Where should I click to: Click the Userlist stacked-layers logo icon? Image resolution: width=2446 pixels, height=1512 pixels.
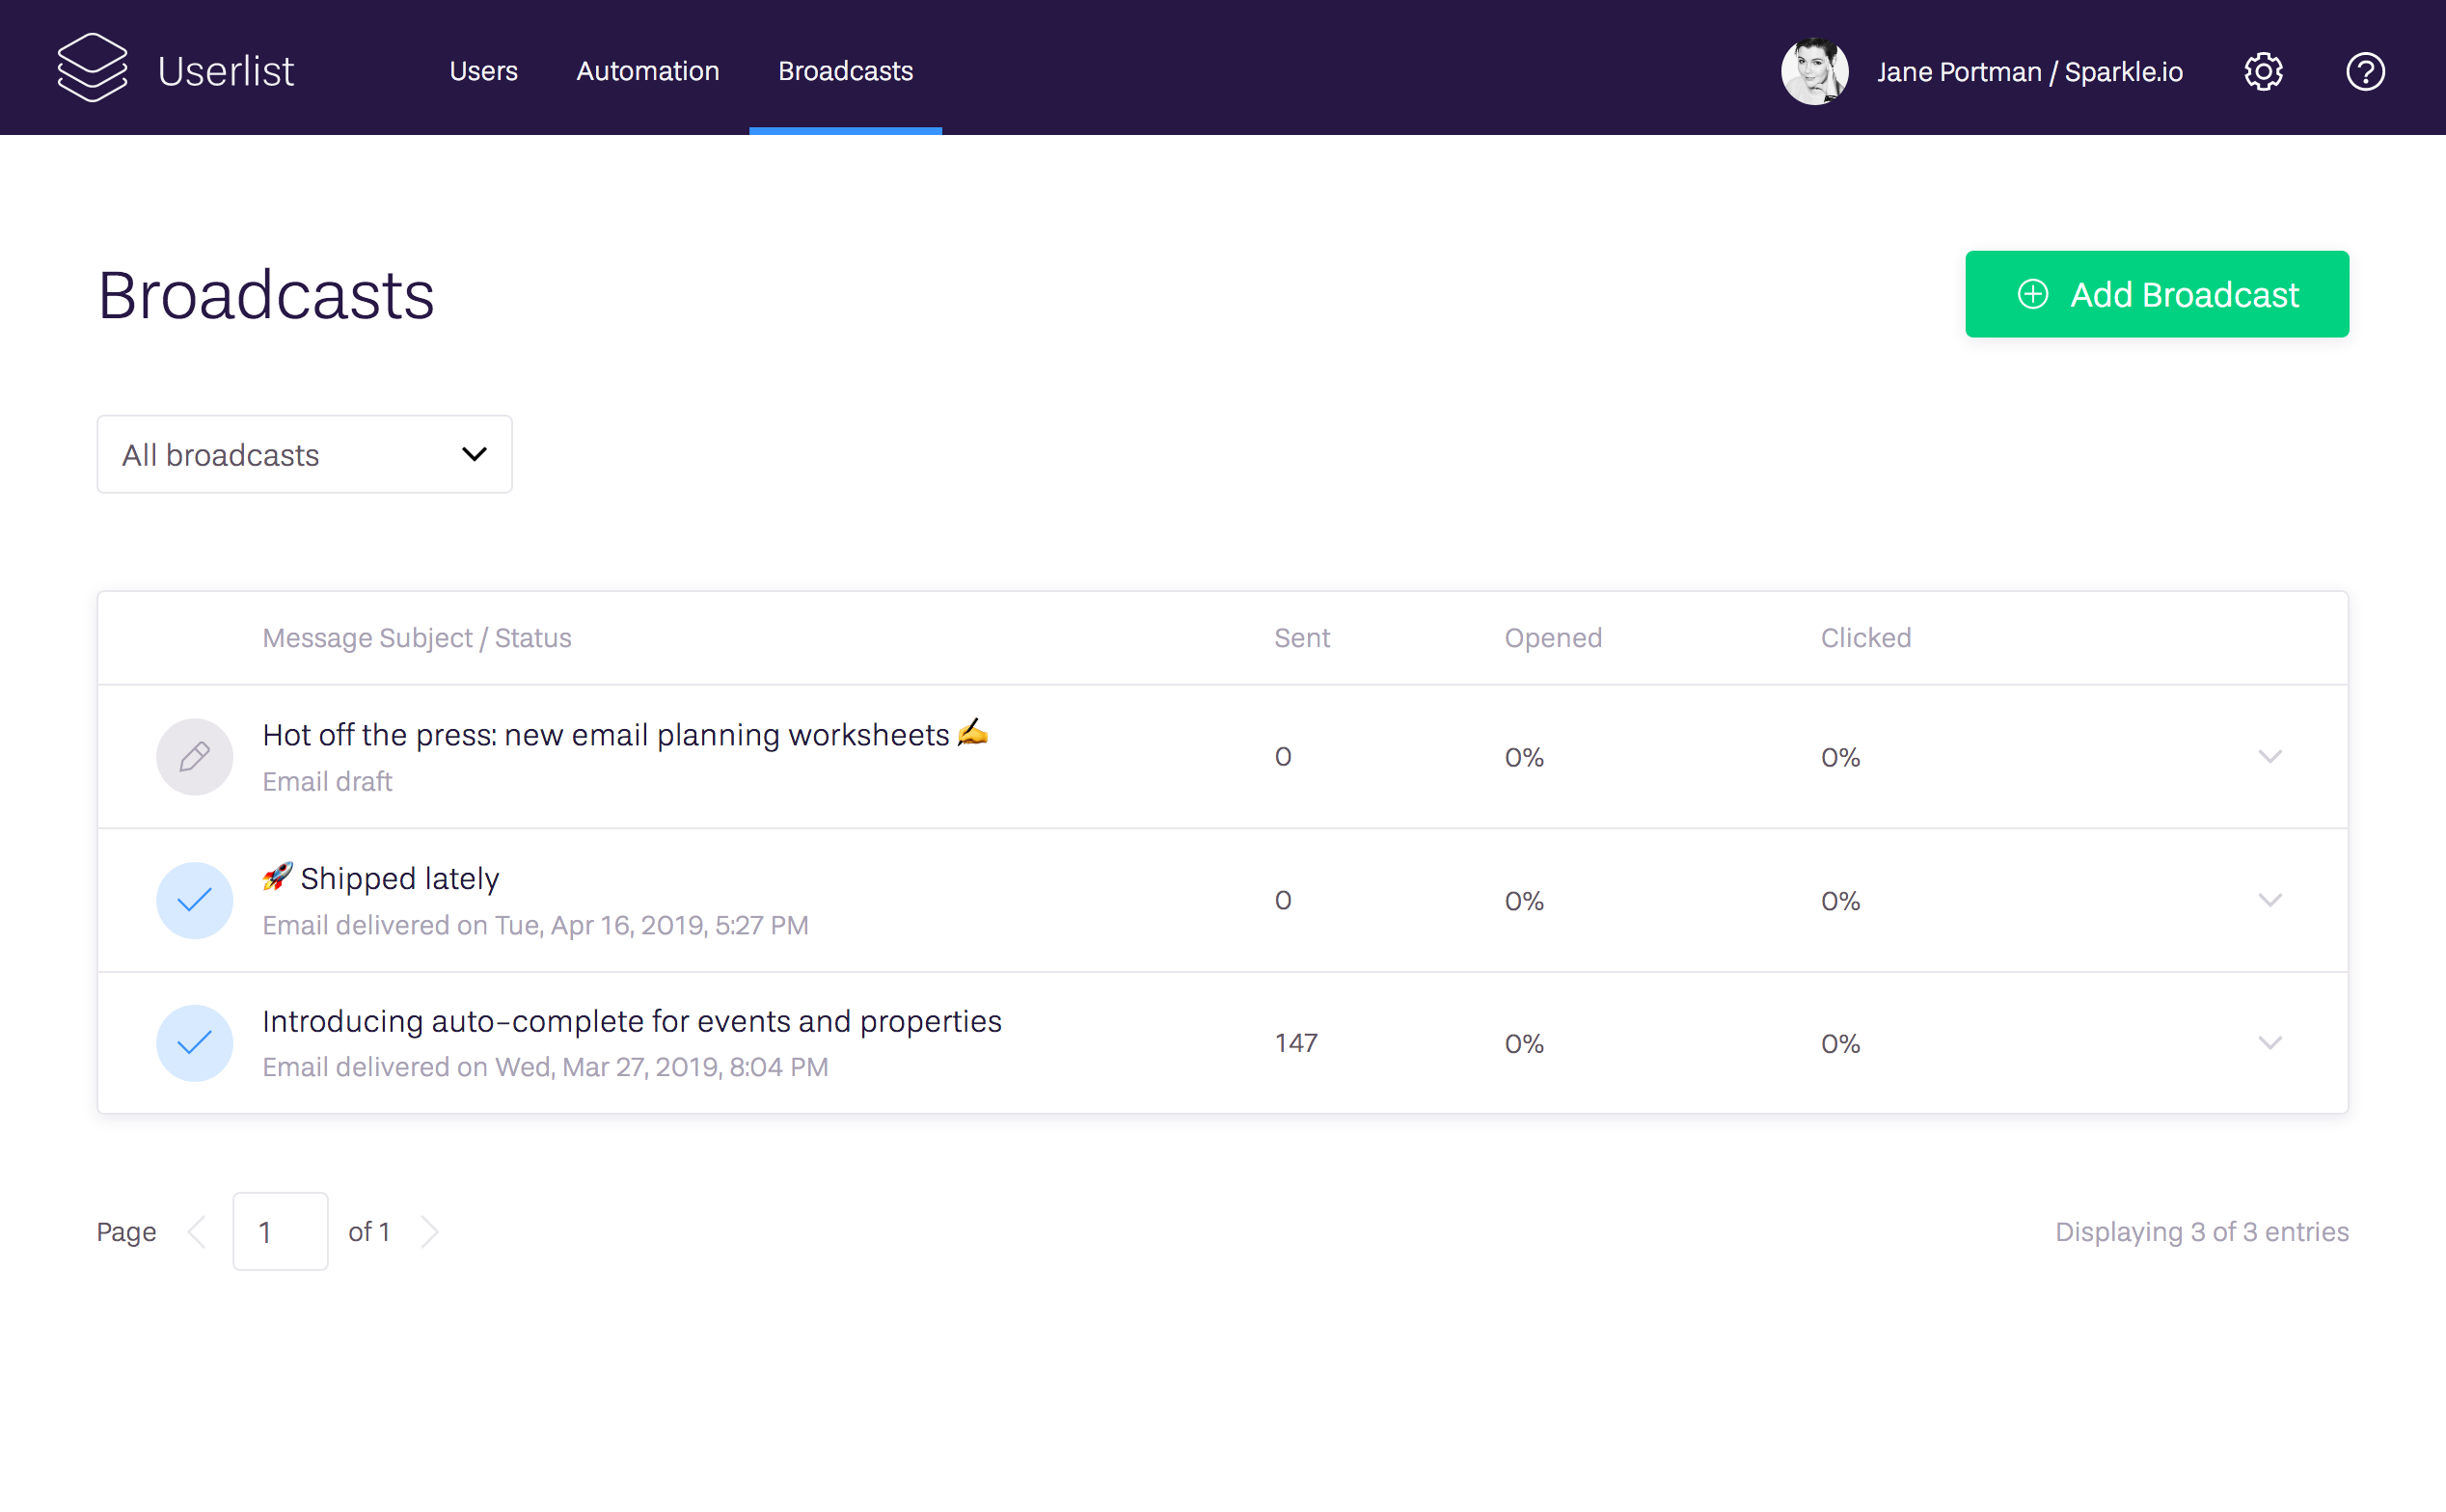point(92,68)
